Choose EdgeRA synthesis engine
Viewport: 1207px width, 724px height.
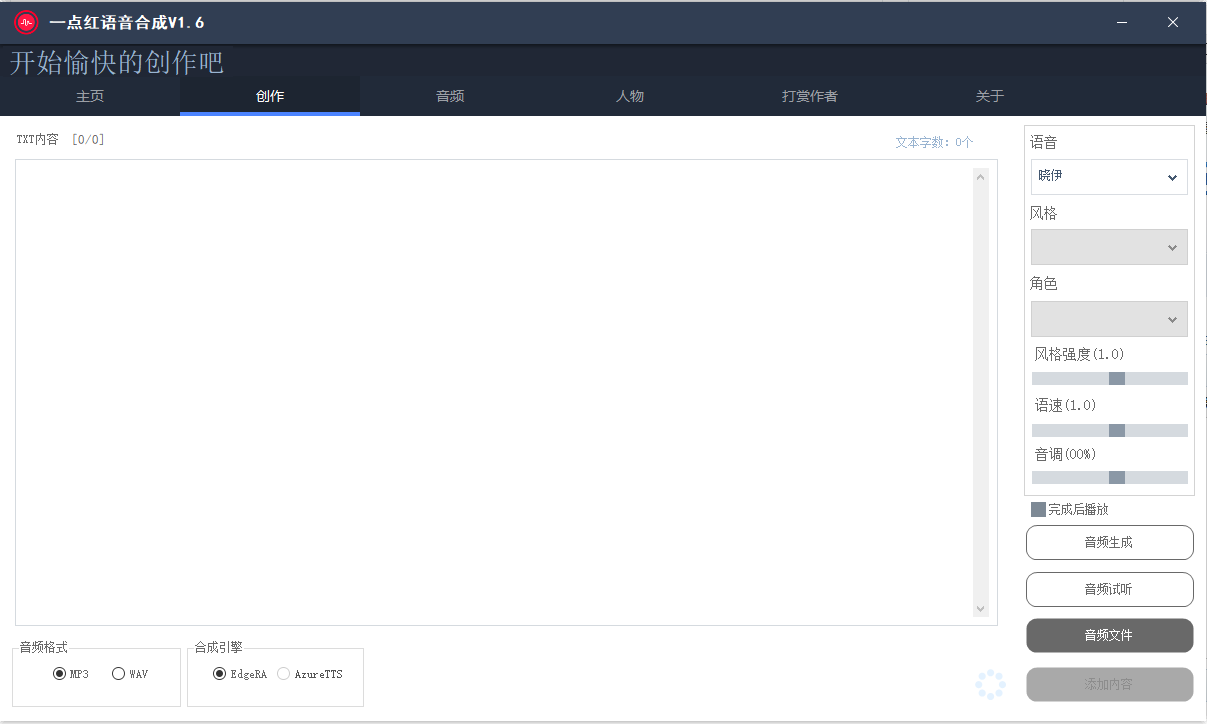220,674
